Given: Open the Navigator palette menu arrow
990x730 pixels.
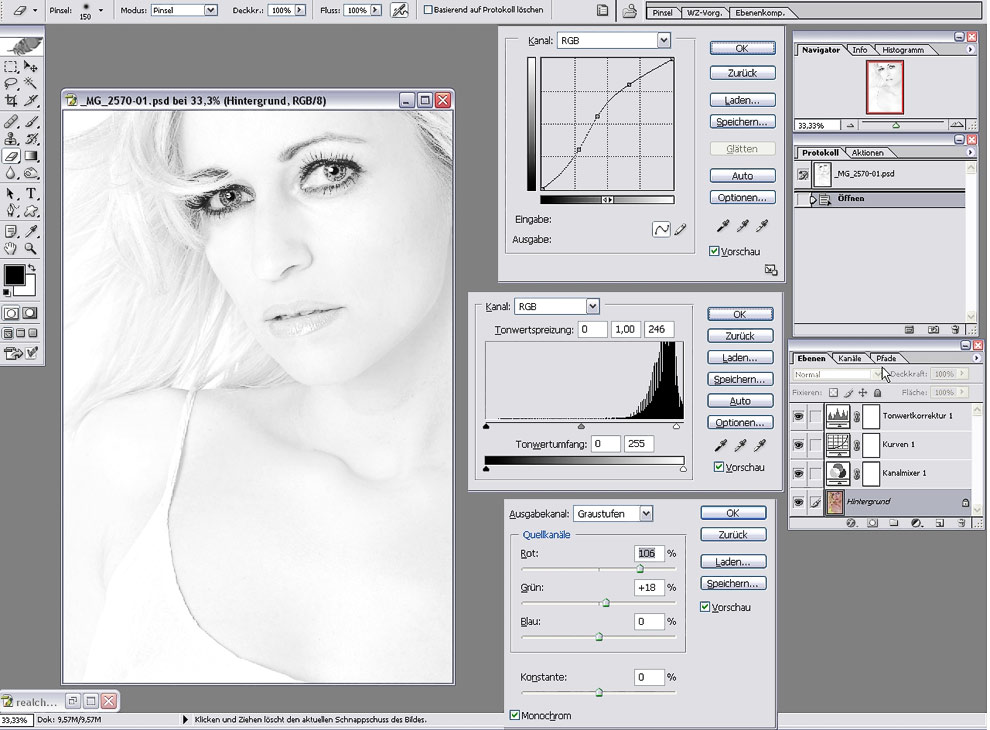Looking at the screenshot, I should [x=970, y=49].
